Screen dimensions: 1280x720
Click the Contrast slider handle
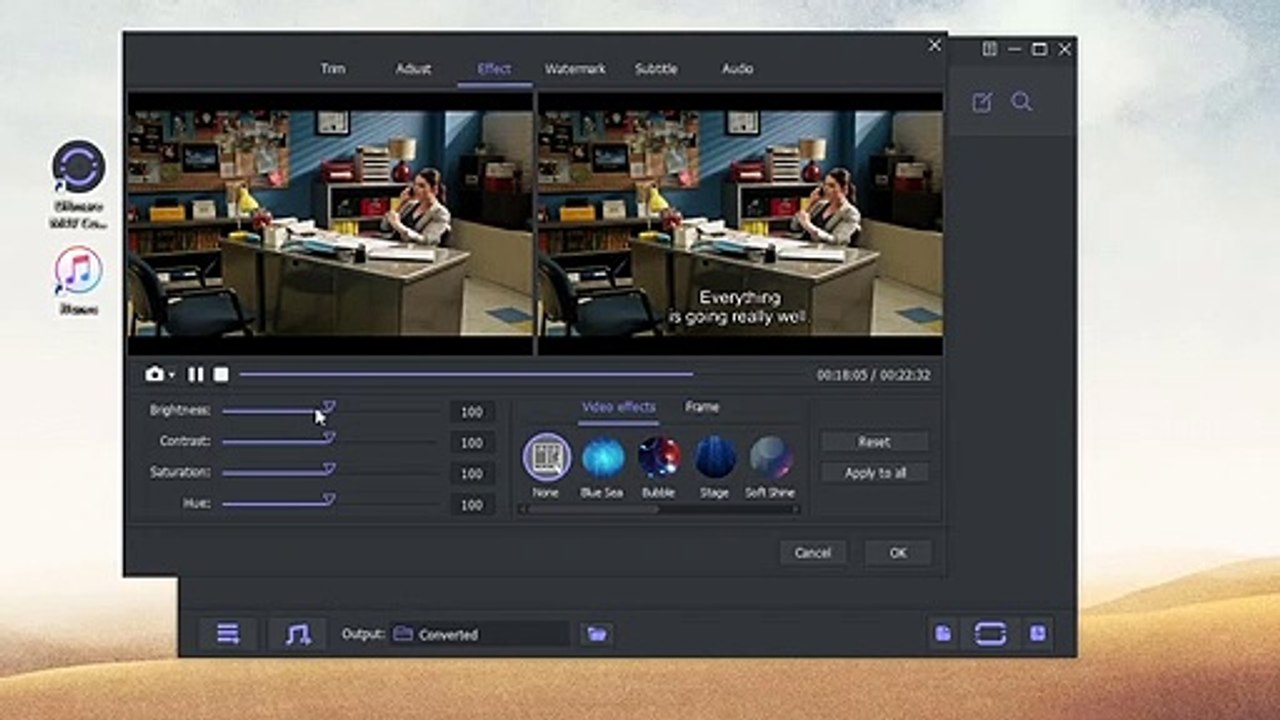tap(329, 438)
